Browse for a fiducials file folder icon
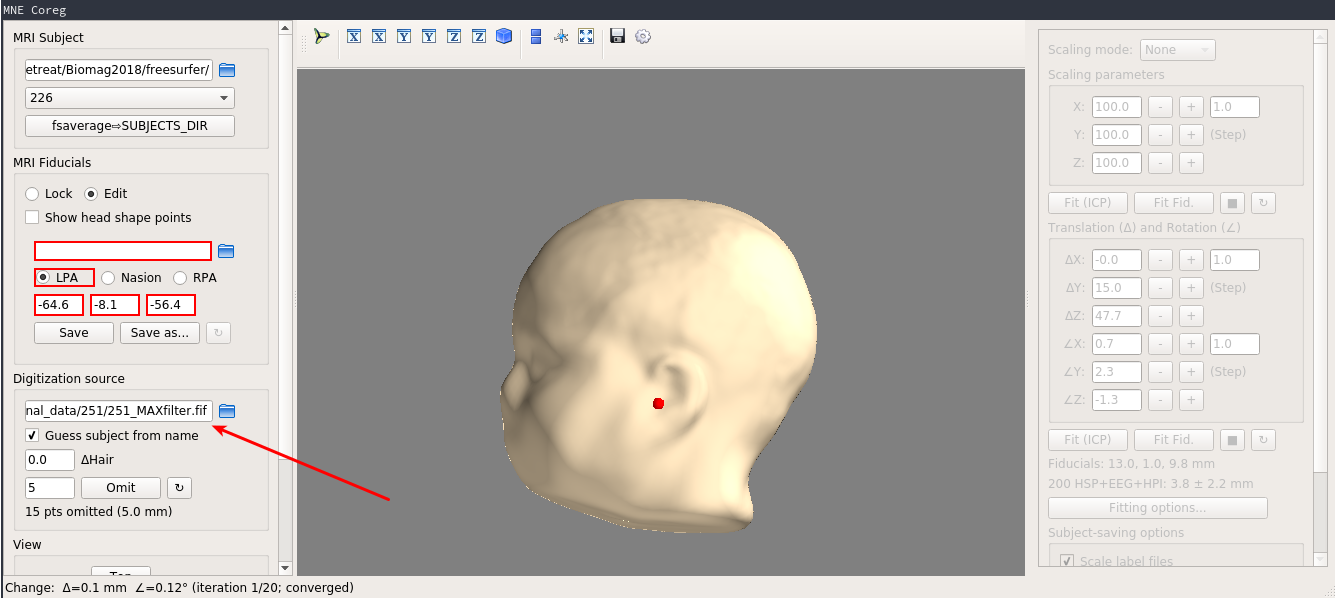This screenshot has height=598, width=1335. tap(227, 251)
